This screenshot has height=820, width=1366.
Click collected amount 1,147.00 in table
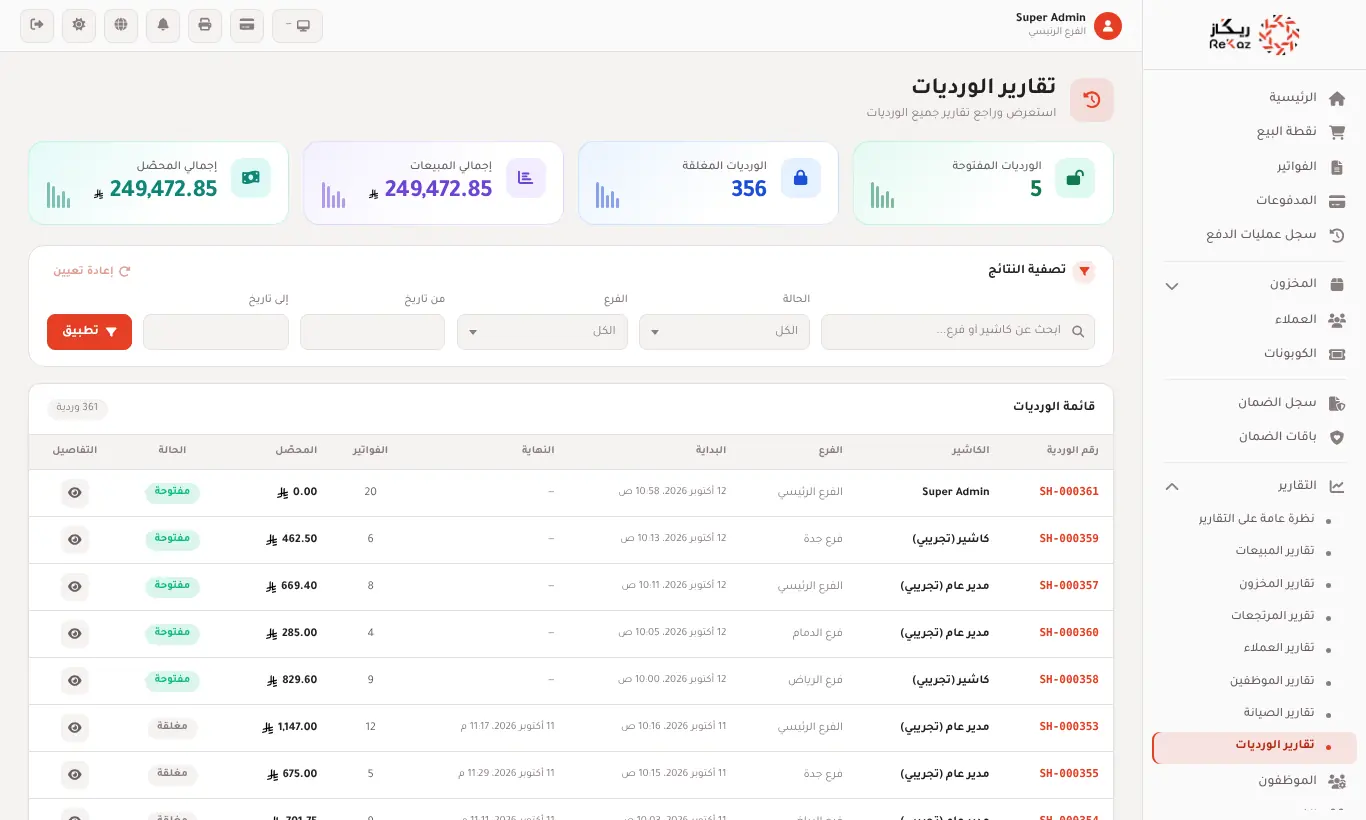[x=290, y=727]
